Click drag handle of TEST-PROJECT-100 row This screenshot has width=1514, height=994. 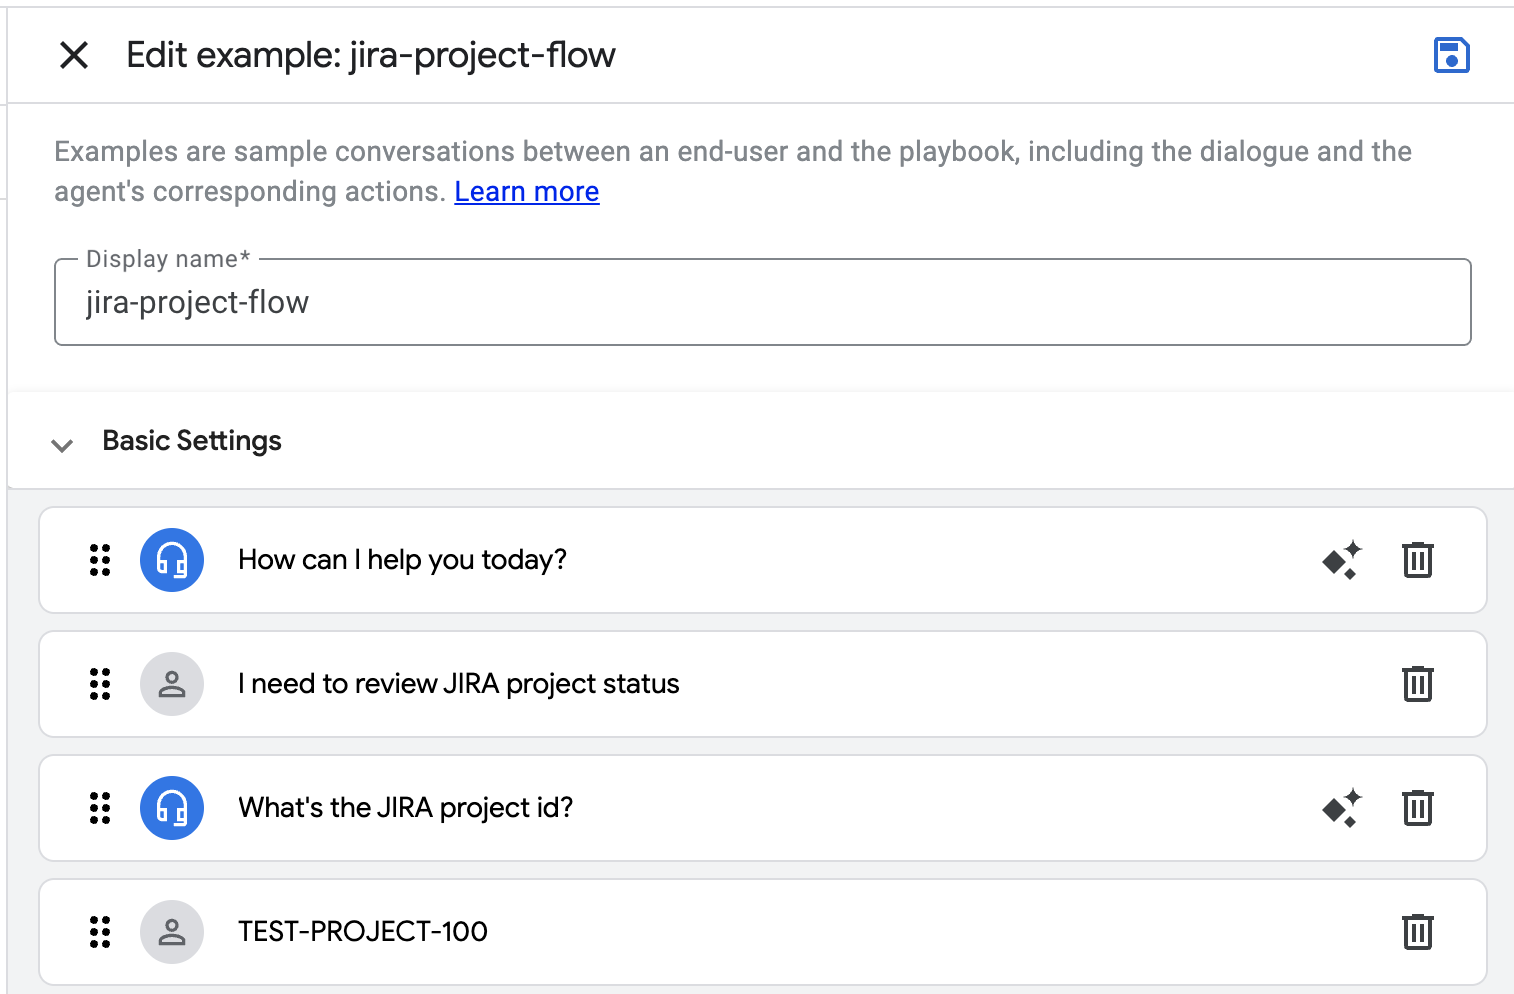100,932
